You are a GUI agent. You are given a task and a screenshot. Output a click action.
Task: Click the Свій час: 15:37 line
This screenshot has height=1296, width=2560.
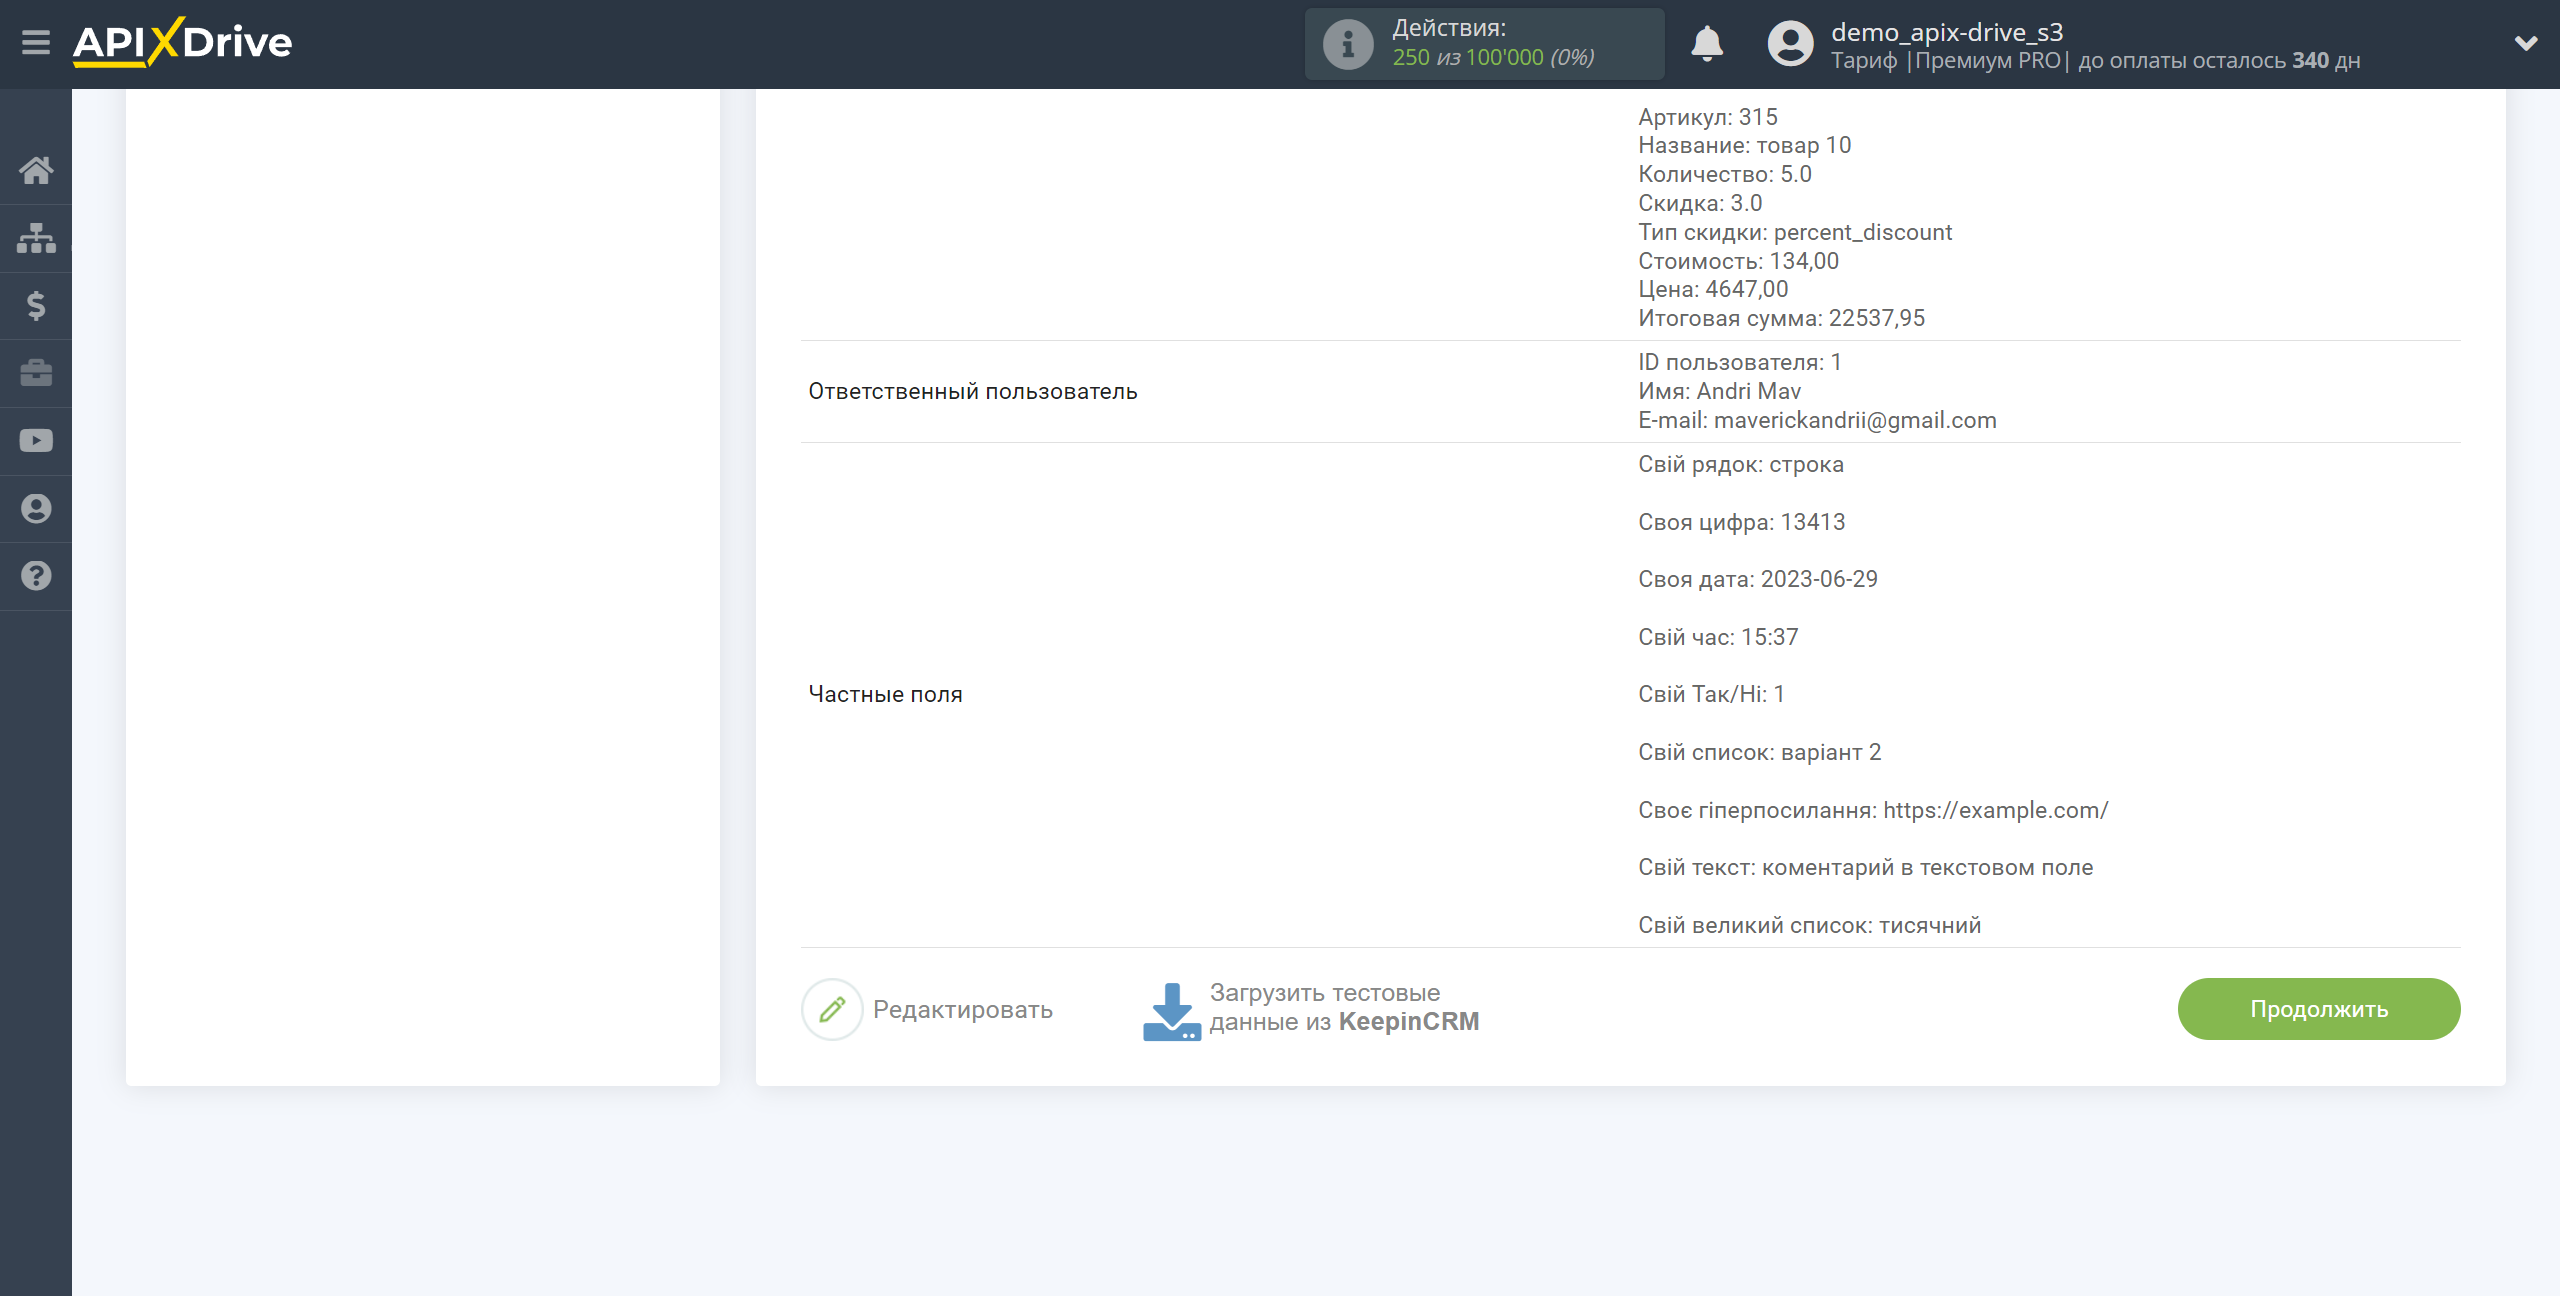tap(1718, 637)
